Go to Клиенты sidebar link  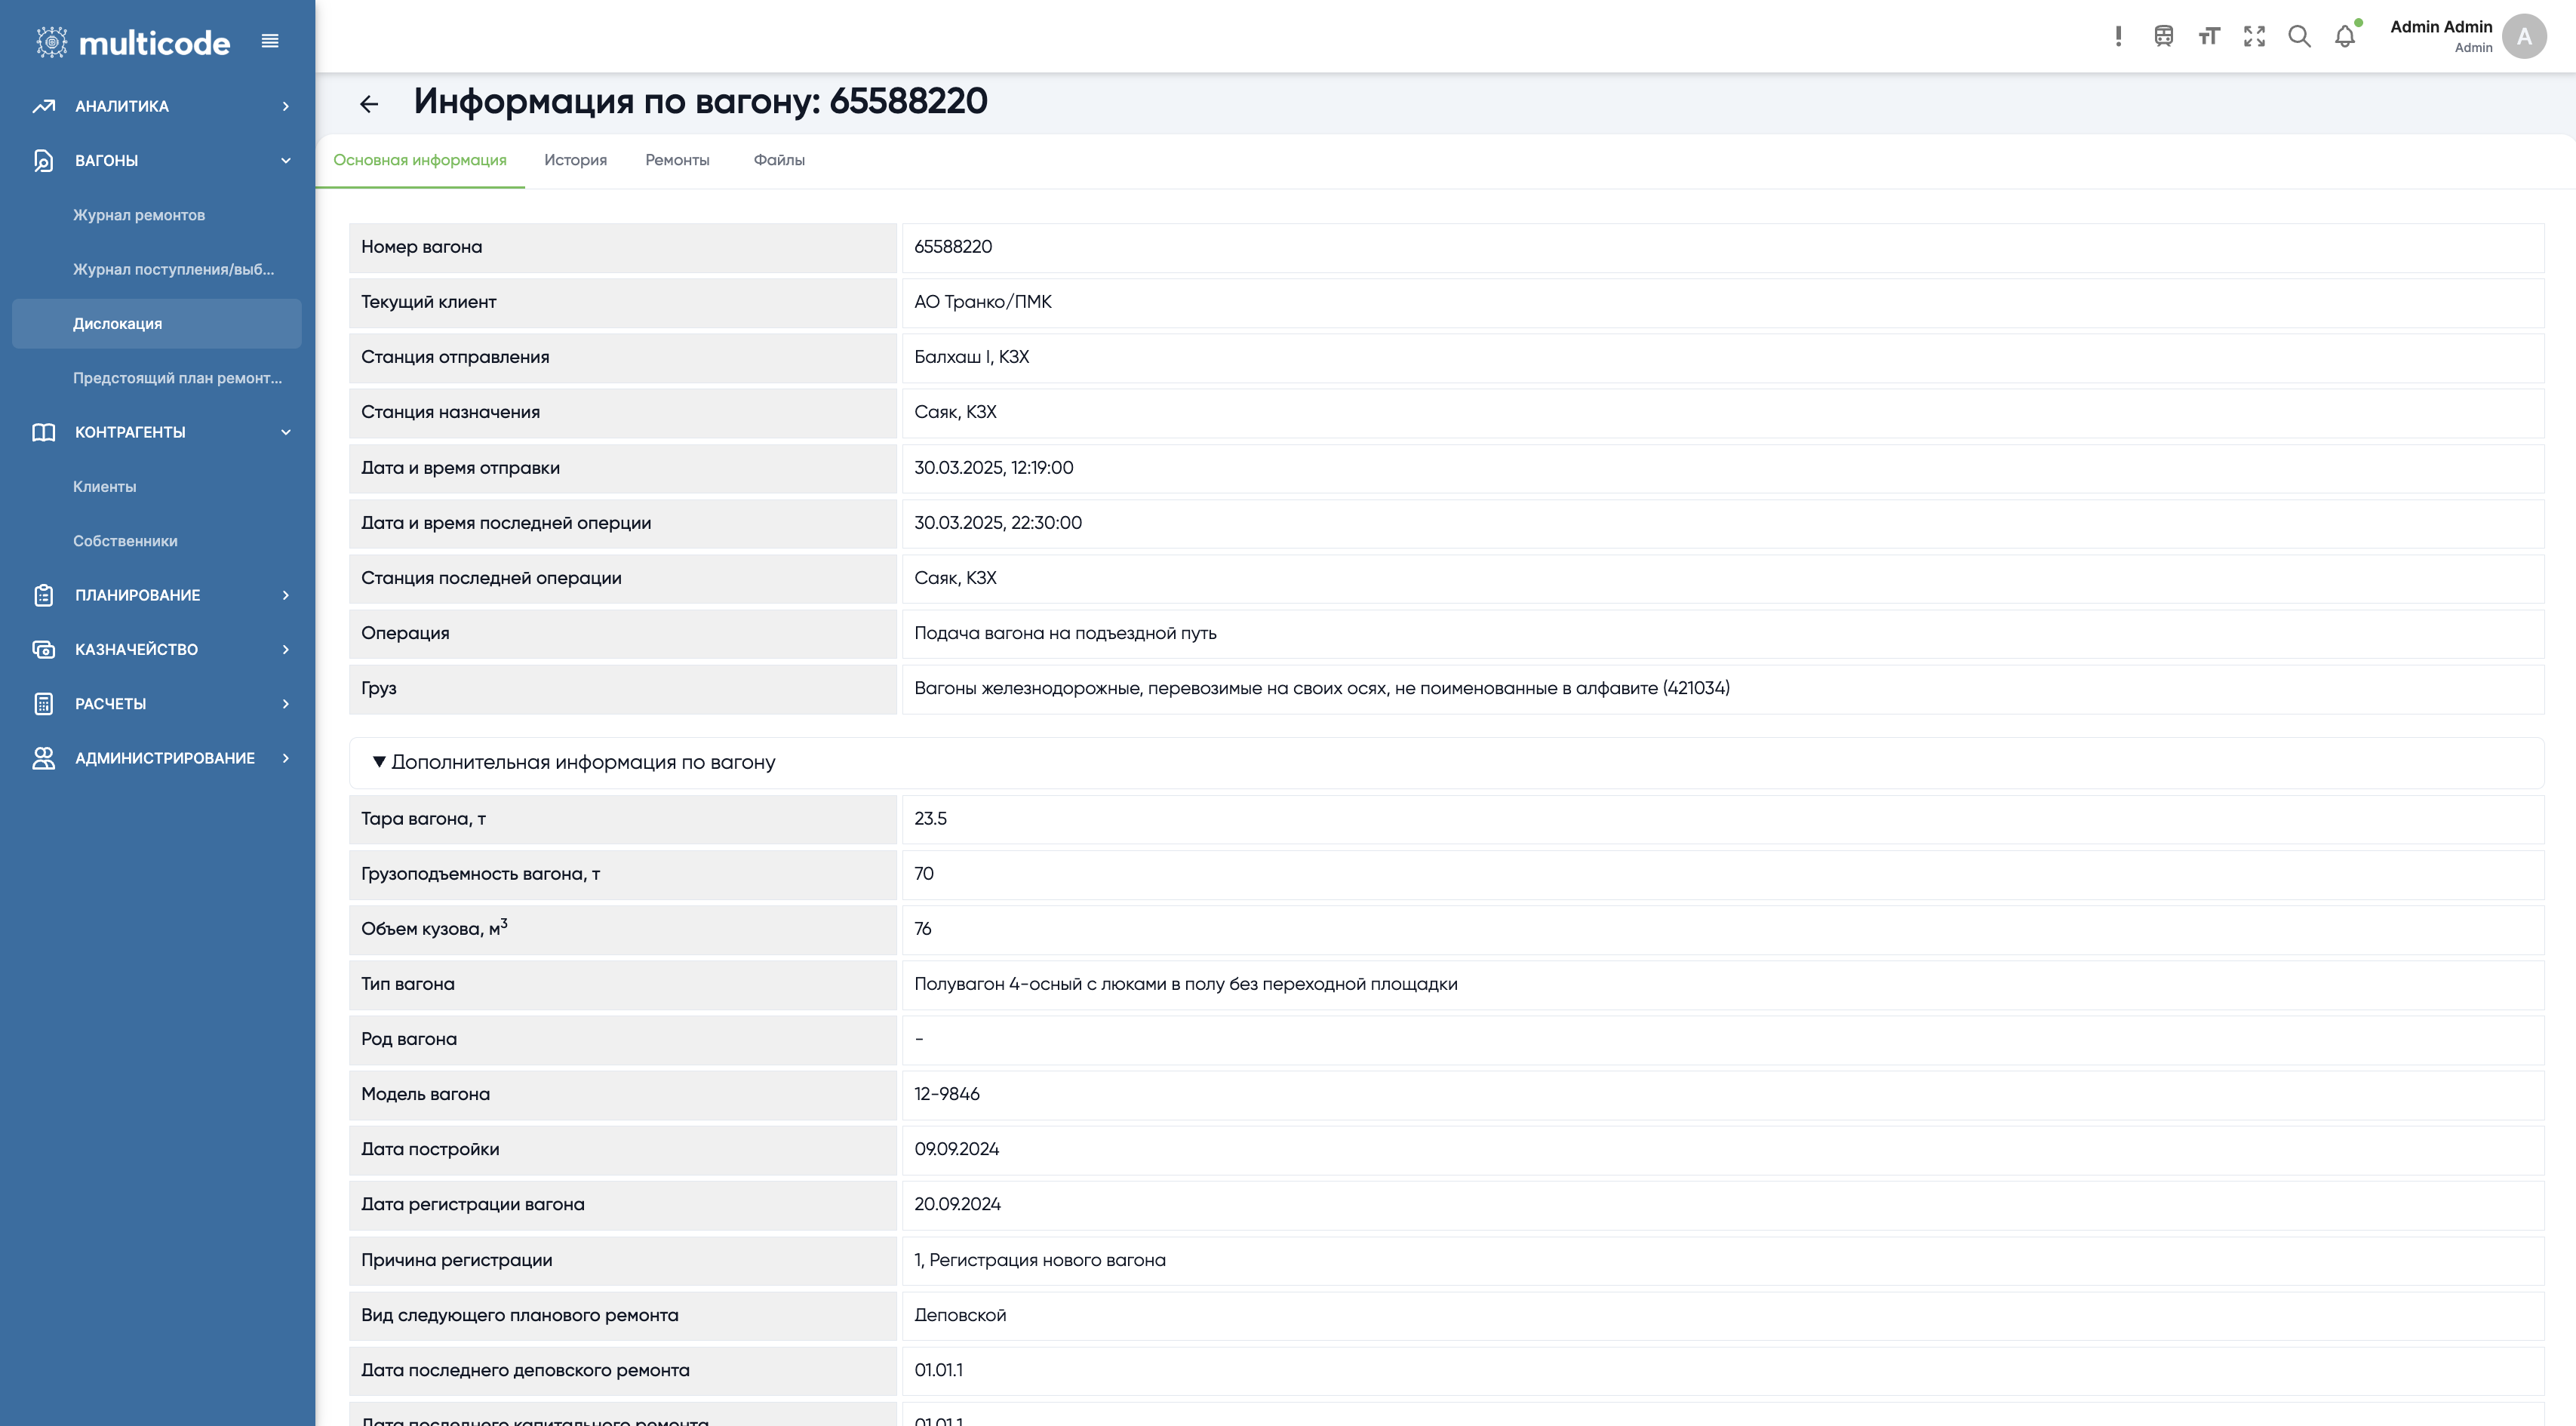tap(105, 487)
